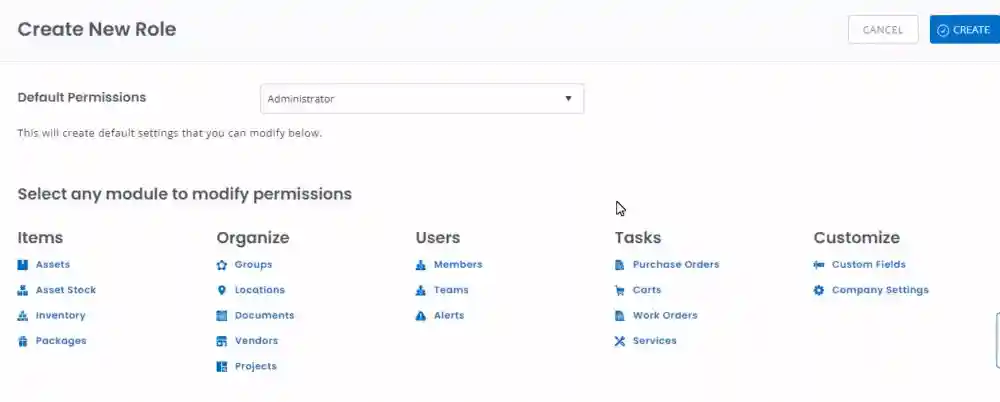Click the Custom Fields icon
Viewport: 1000px width, 402px height.
(x=819, y=265)
